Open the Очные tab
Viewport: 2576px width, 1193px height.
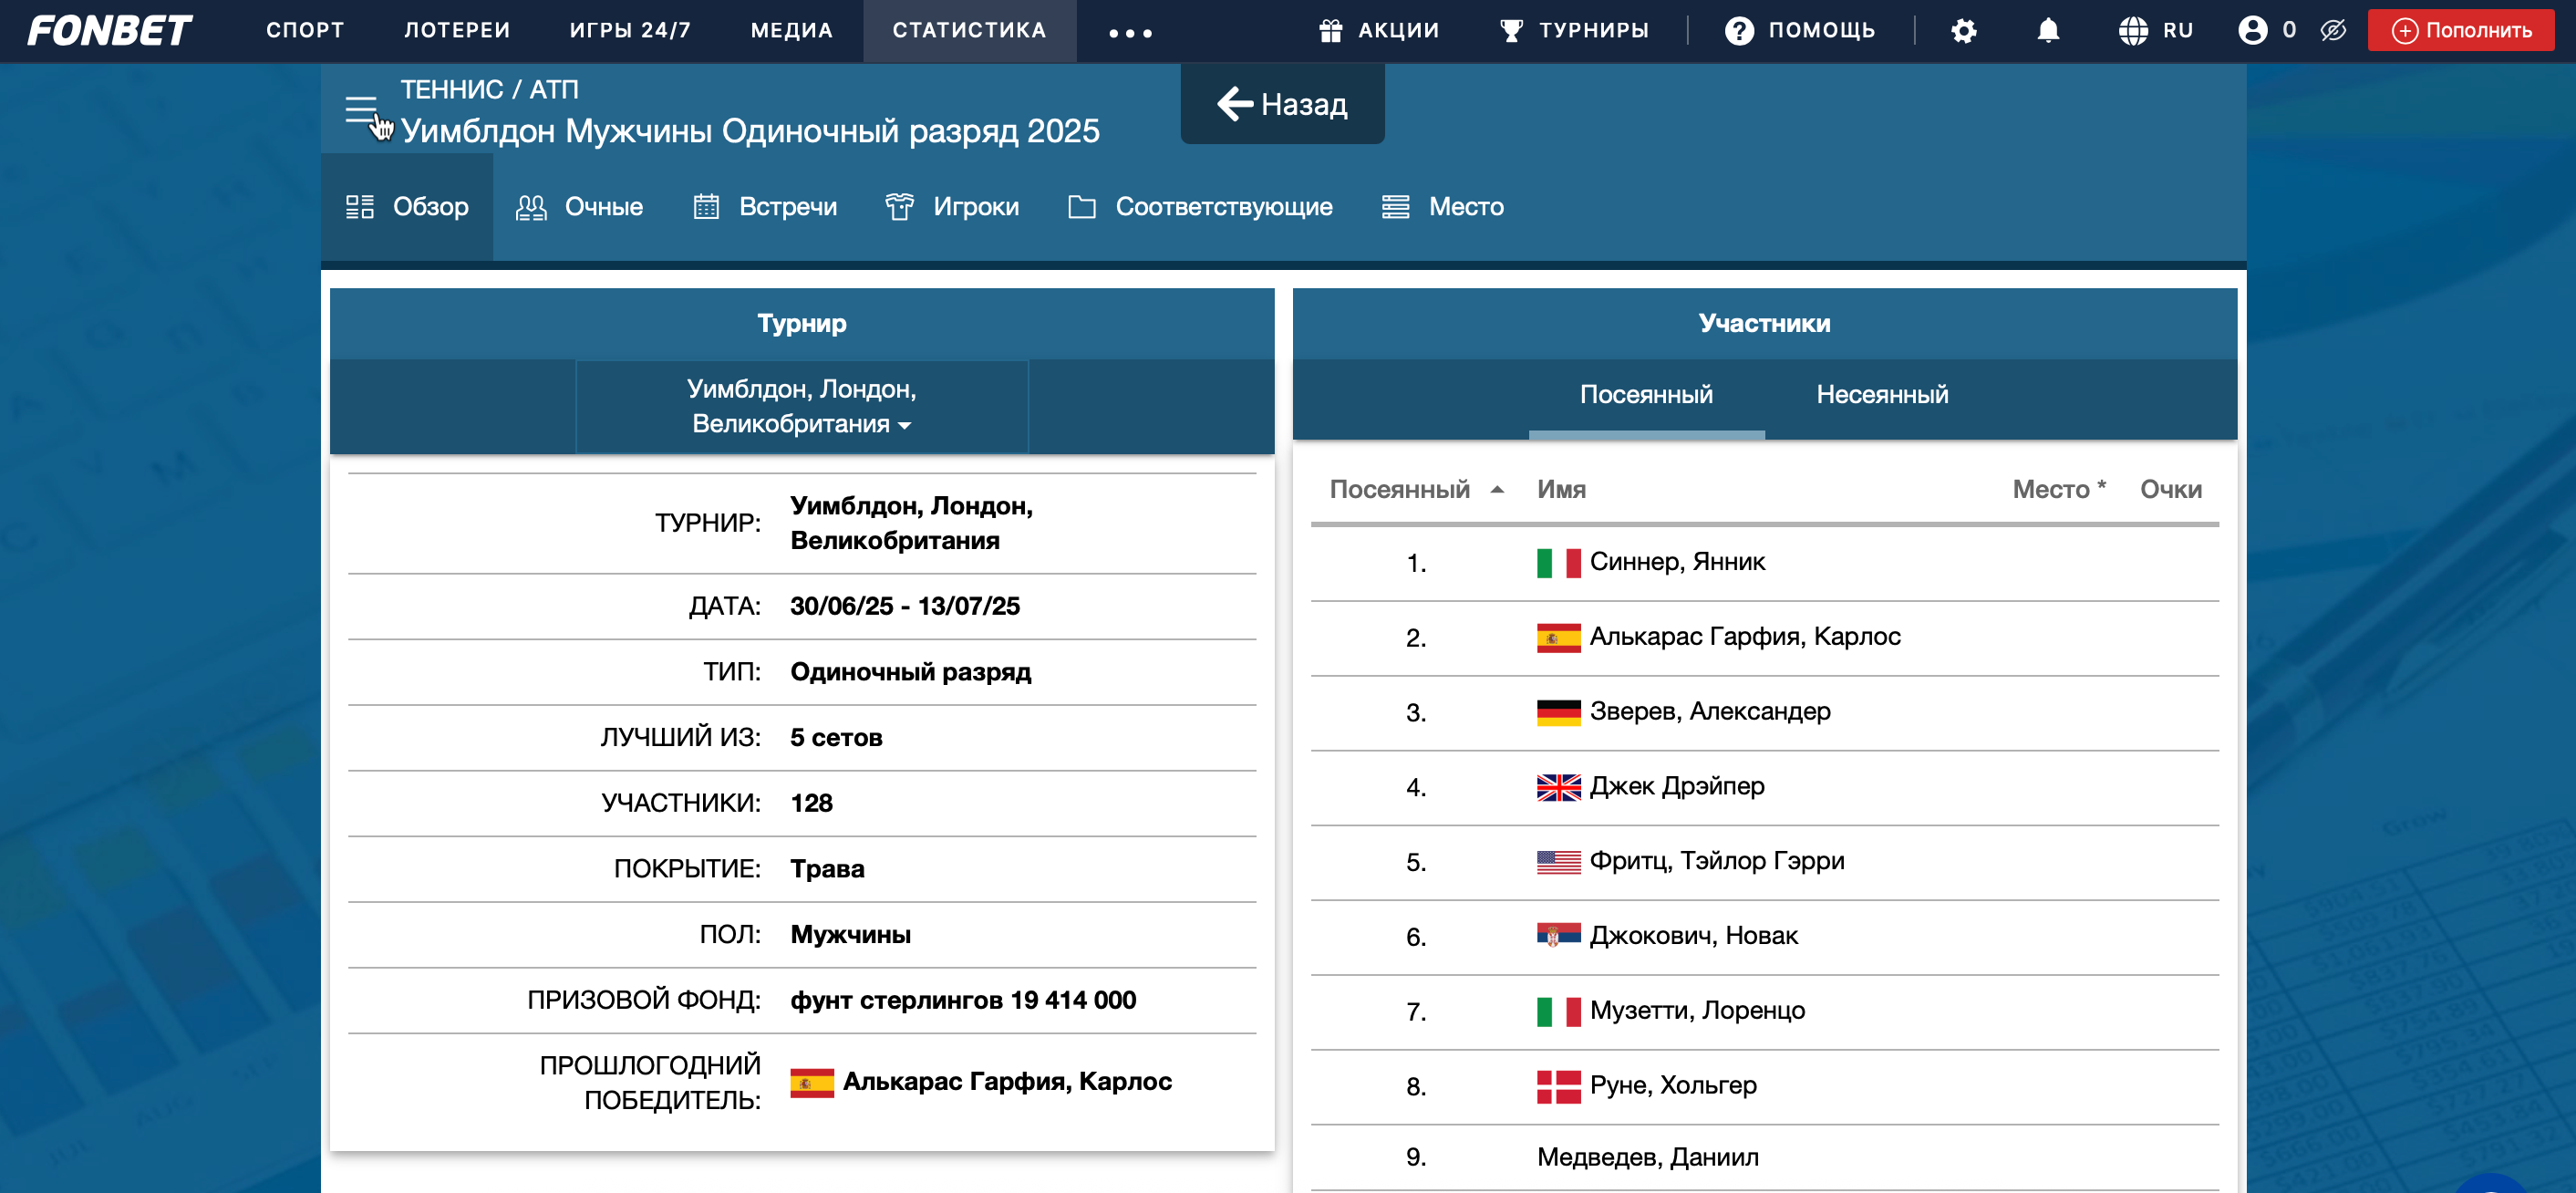click(x=579, y=207)
